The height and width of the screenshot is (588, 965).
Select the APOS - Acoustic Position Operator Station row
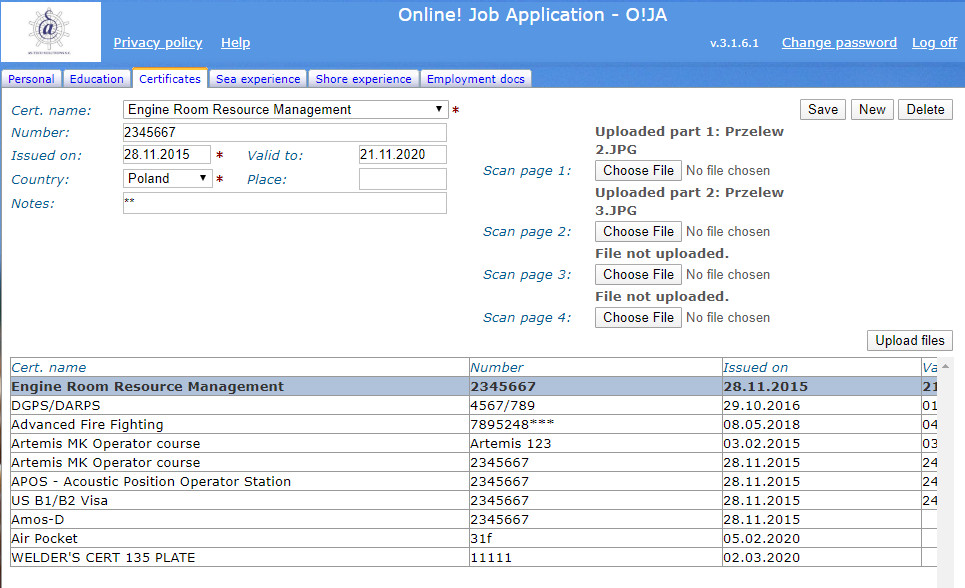click(x=474, y=481)
